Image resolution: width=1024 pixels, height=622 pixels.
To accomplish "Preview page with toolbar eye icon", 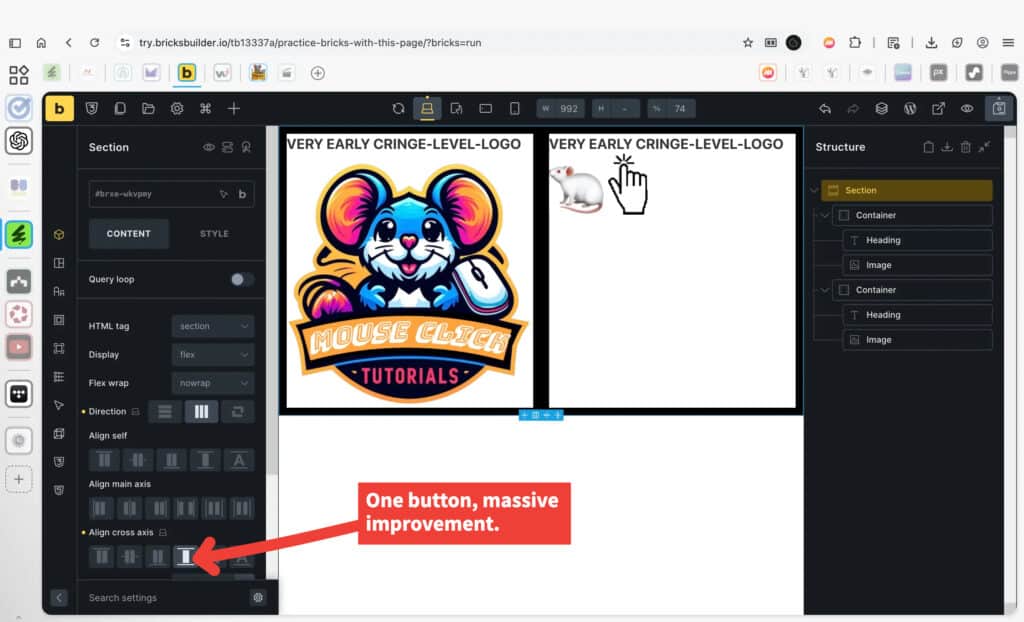I will tap(967, 109).
